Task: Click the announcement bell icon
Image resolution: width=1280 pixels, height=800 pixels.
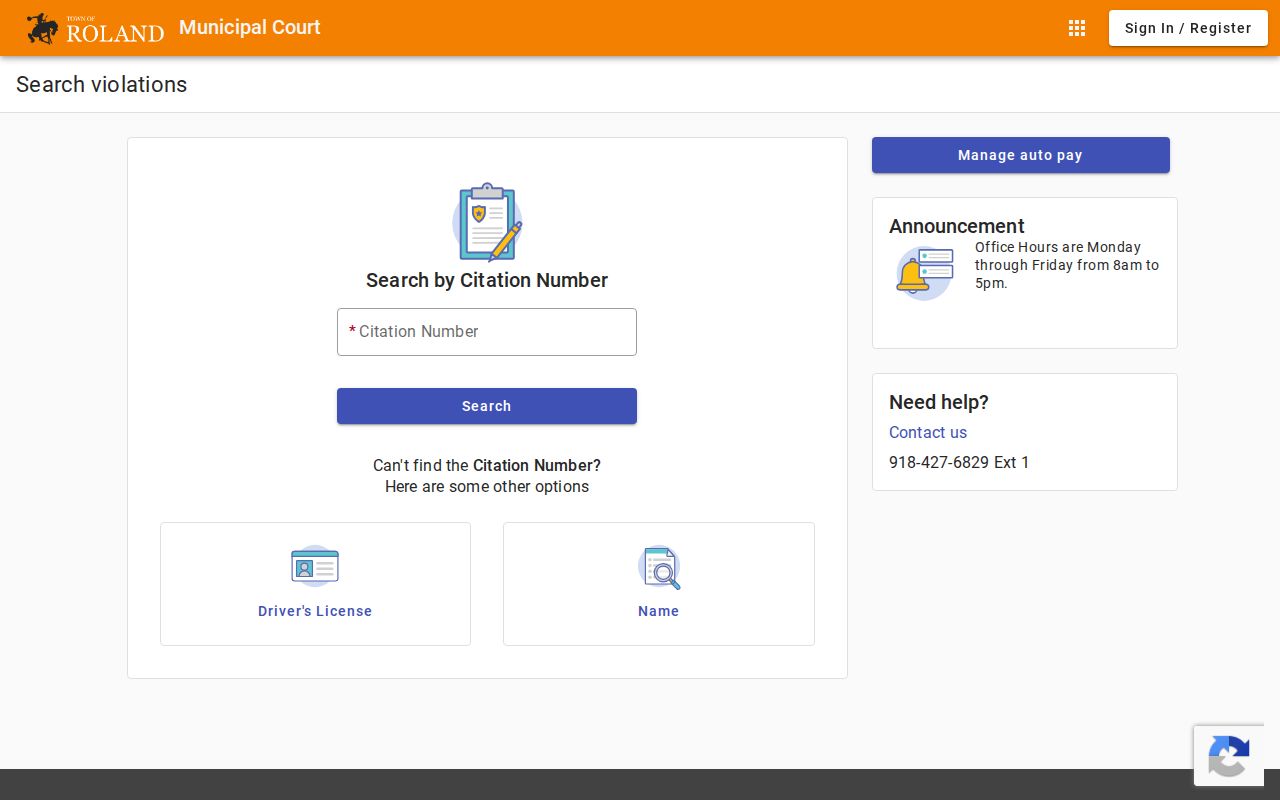Action: (x=925, y=272)
